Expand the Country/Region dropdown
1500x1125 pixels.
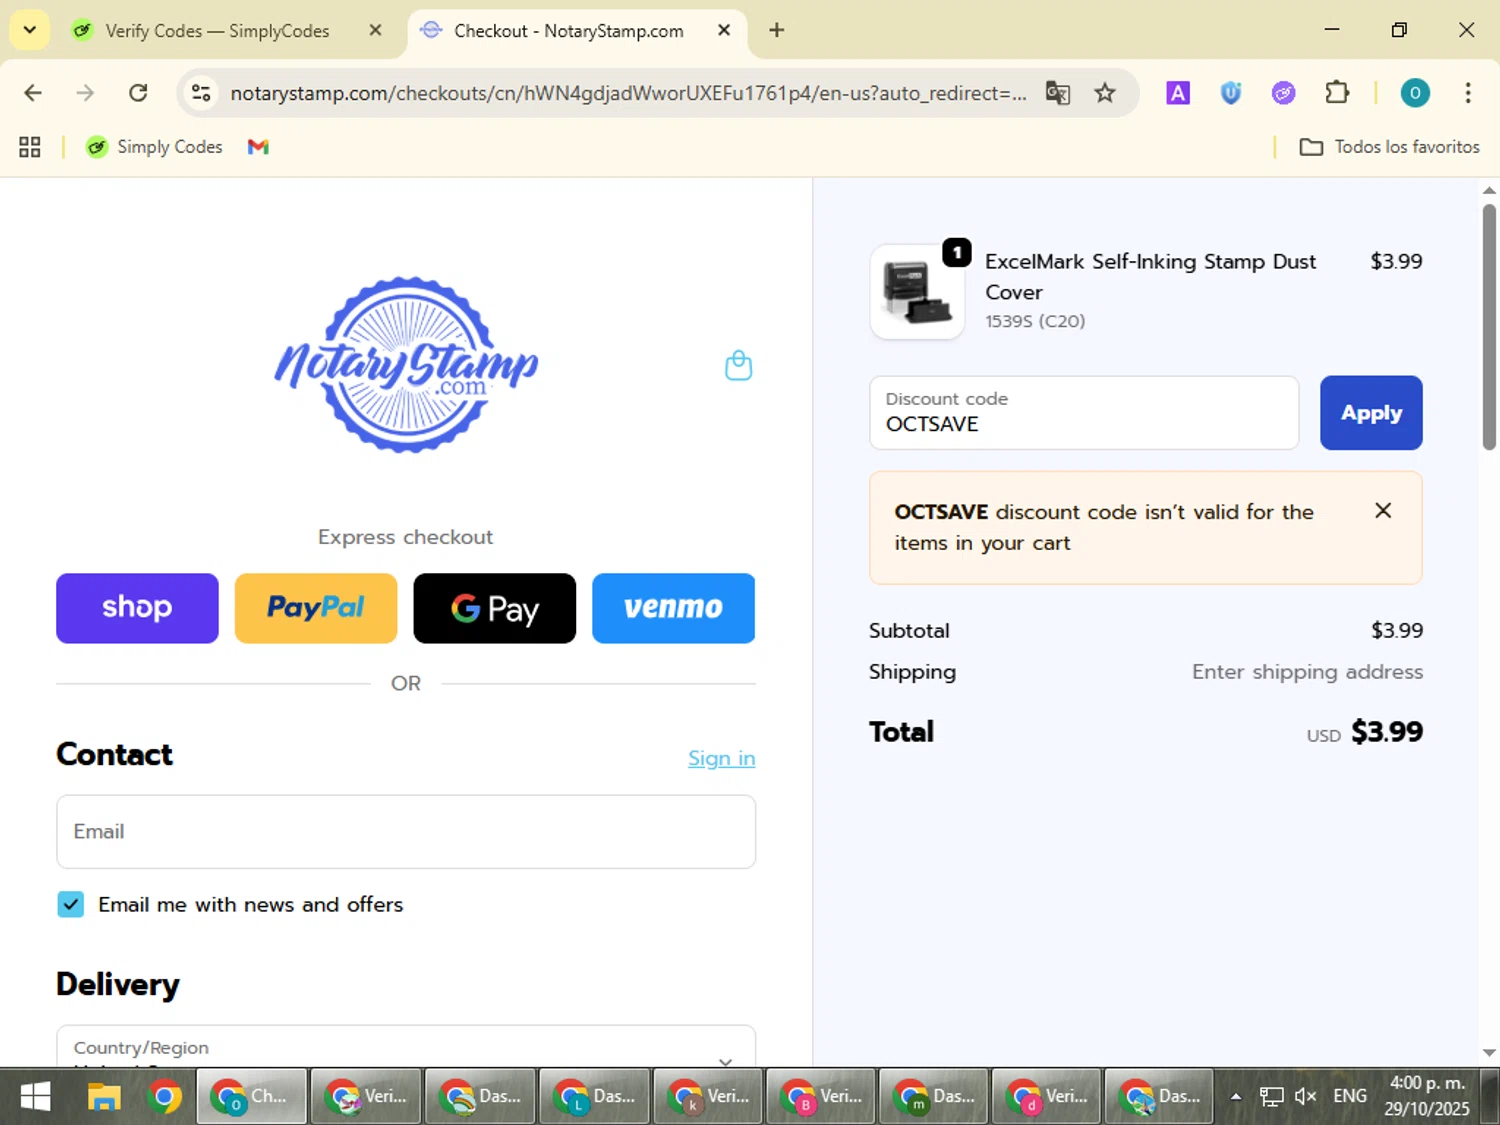coord(406,1046)
